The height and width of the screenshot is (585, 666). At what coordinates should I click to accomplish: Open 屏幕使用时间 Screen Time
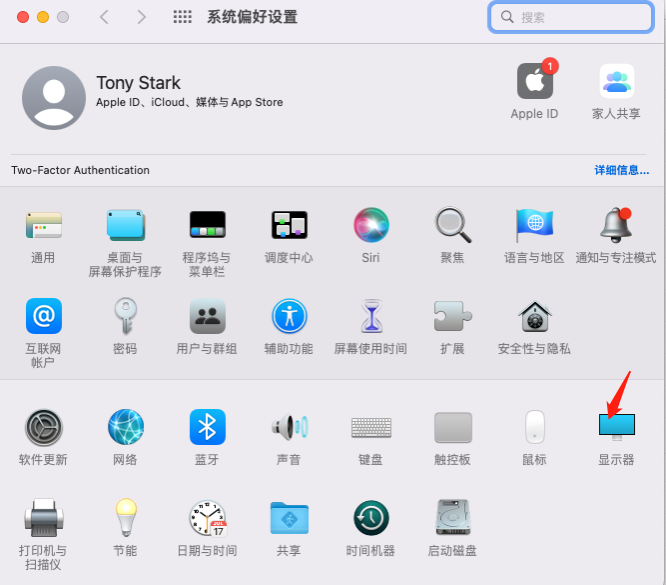point(370,317)
